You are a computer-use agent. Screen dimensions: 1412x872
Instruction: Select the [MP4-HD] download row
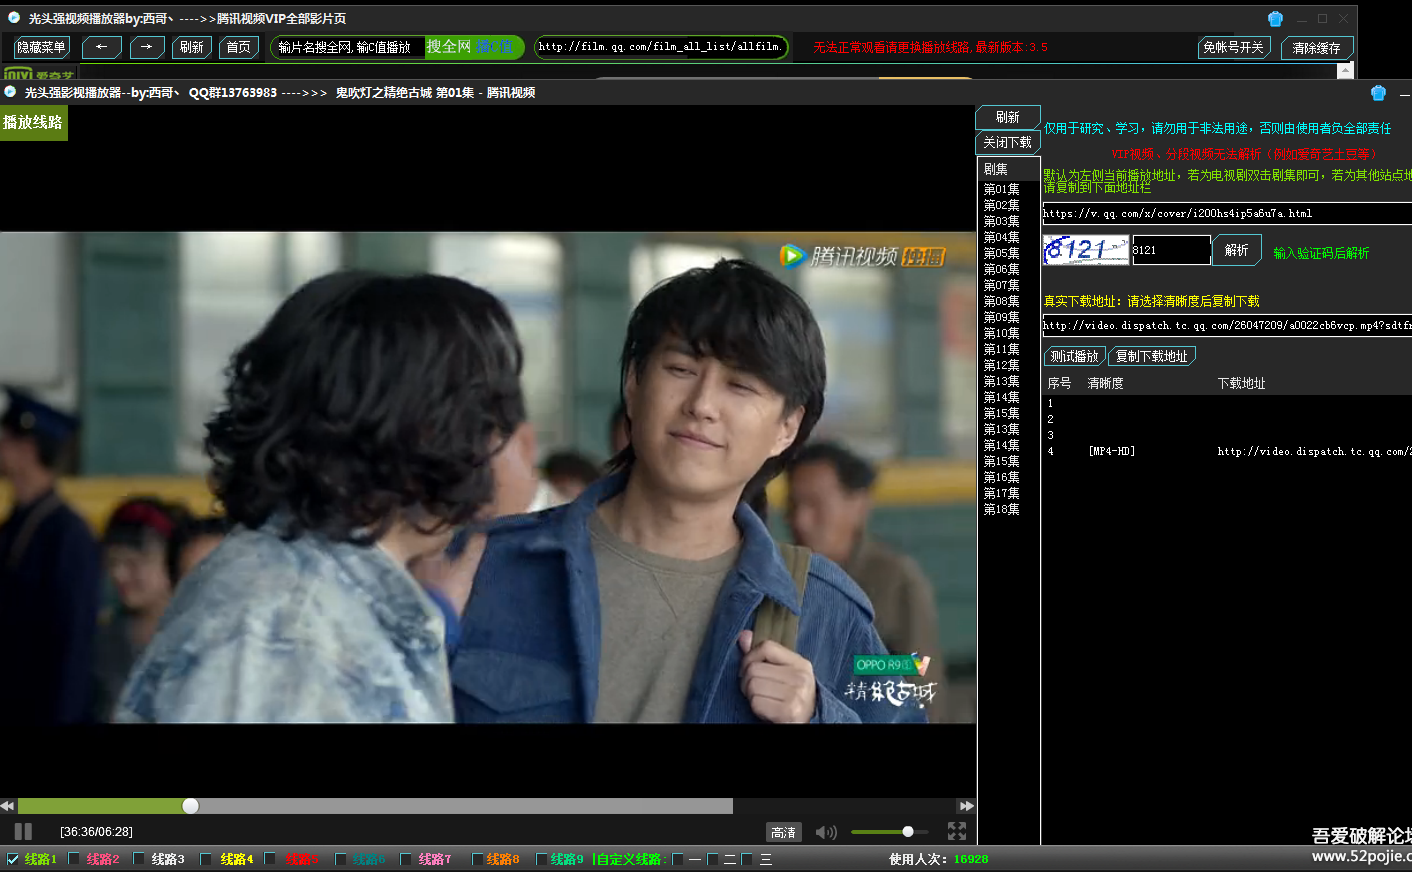[x=1227, y=451]
